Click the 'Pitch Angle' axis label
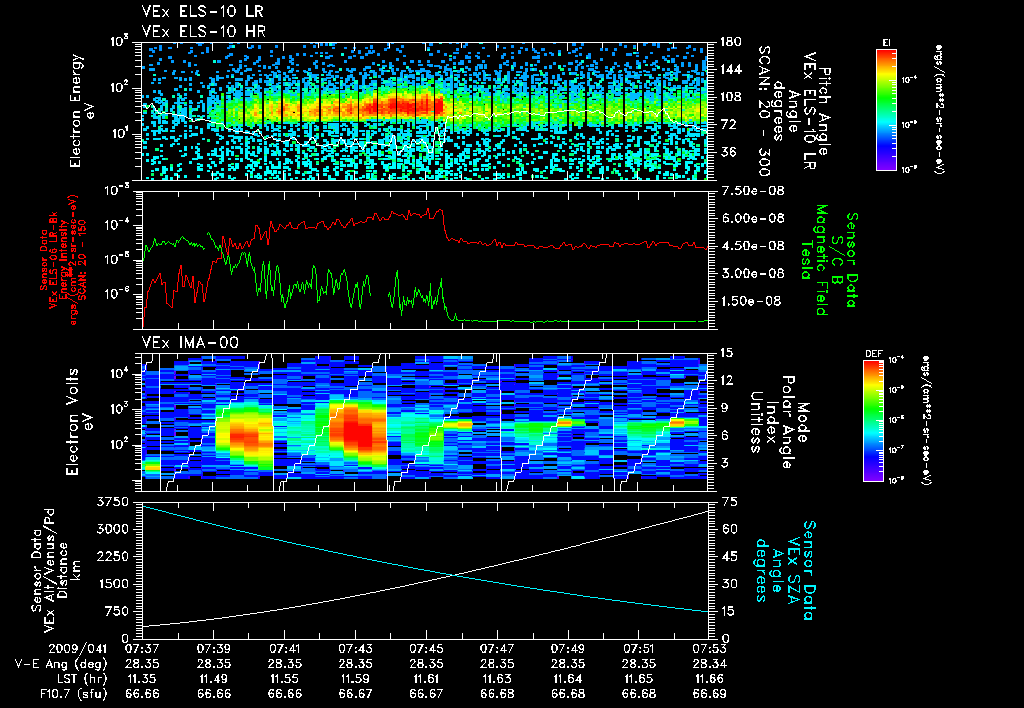 tap(824, 111)
